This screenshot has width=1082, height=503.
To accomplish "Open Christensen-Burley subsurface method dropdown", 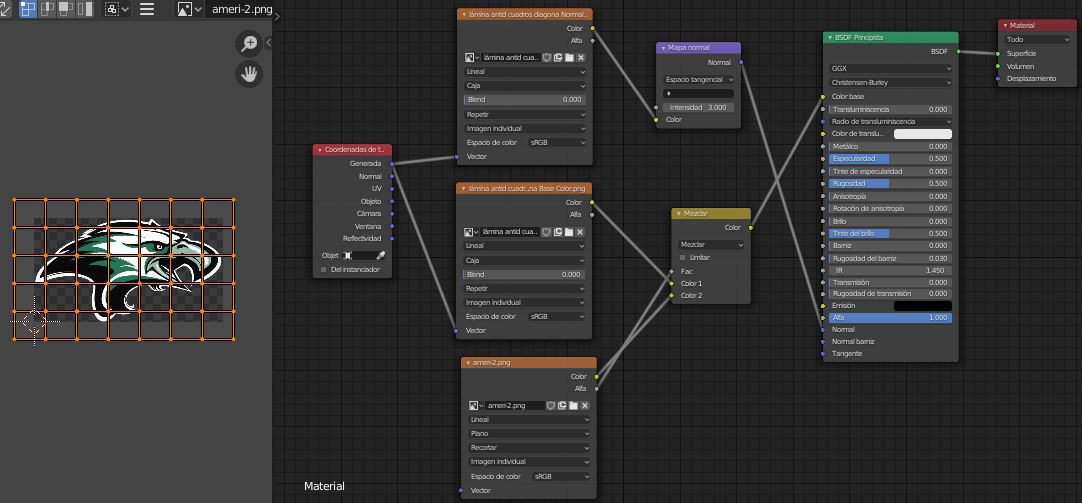I will click(890, 83).
